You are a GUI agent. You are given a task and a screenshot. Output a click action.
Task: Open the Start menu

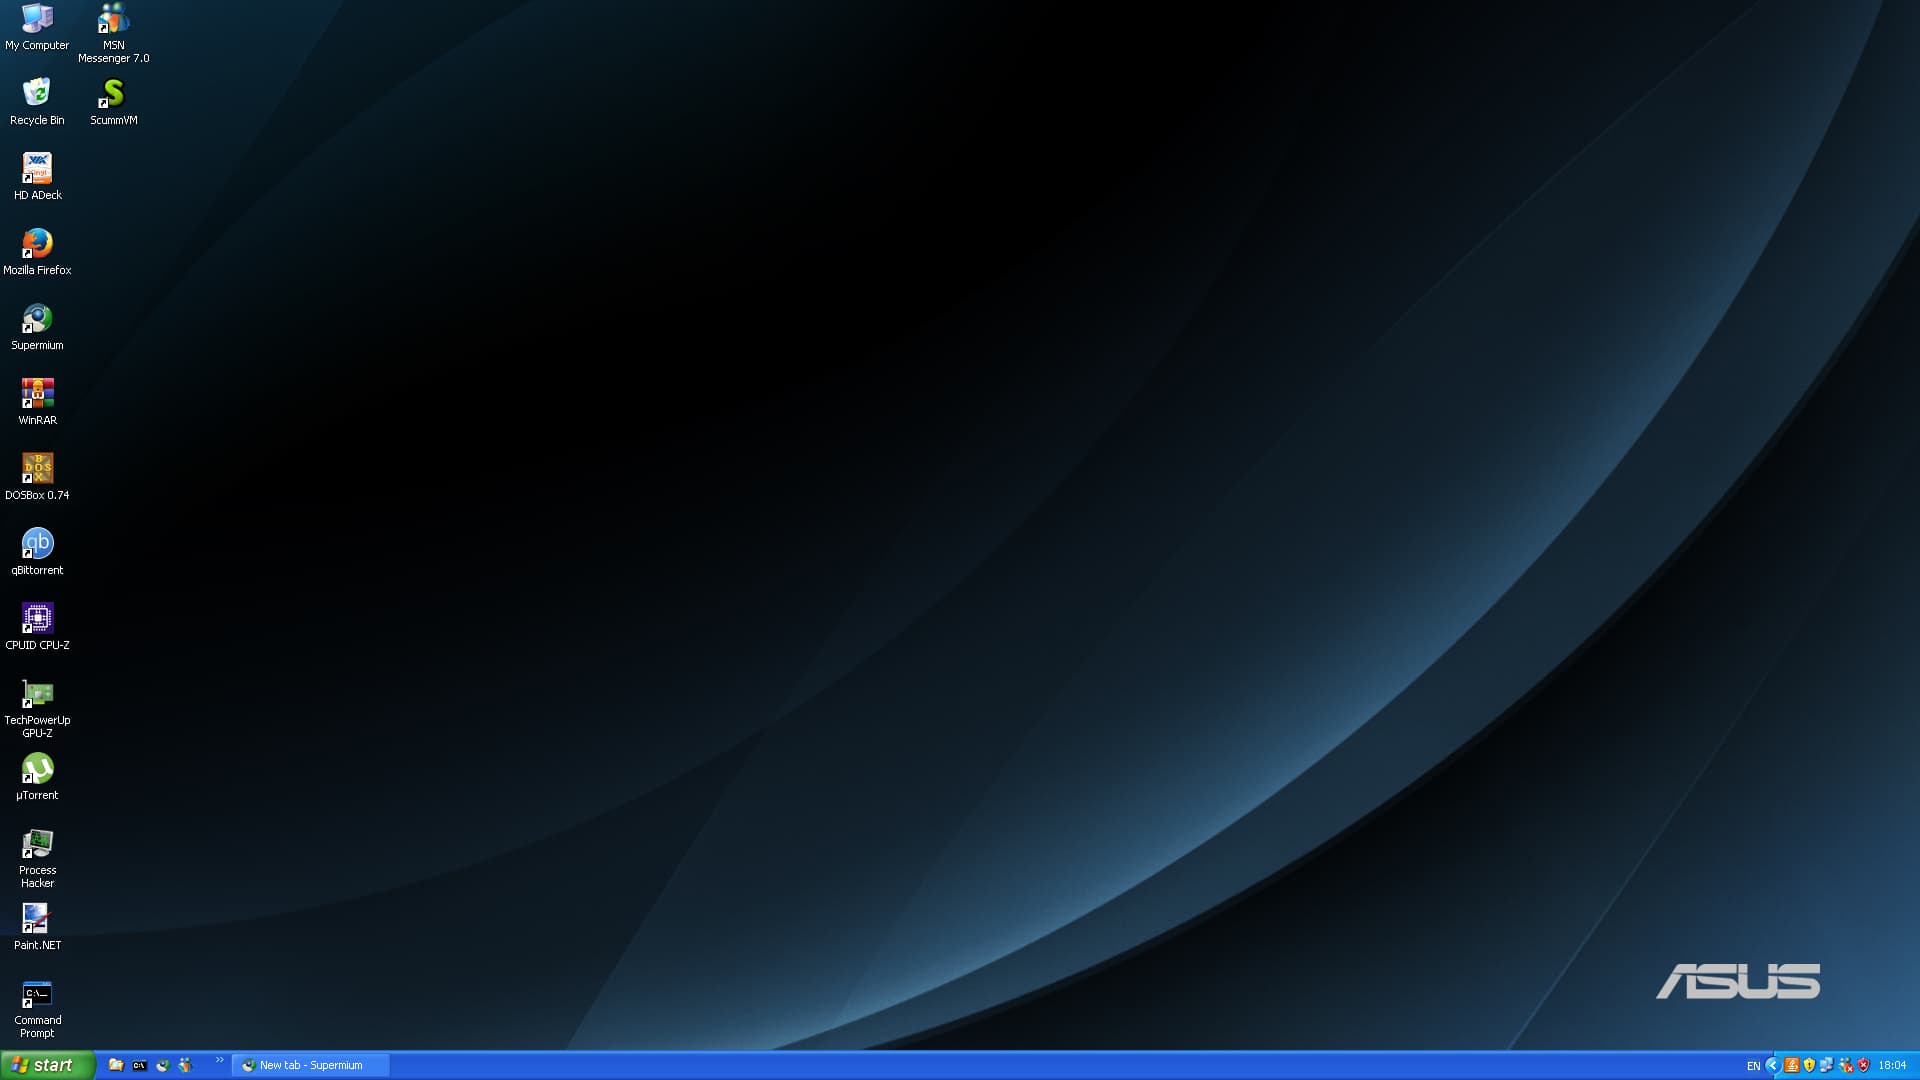[47, 1065]
